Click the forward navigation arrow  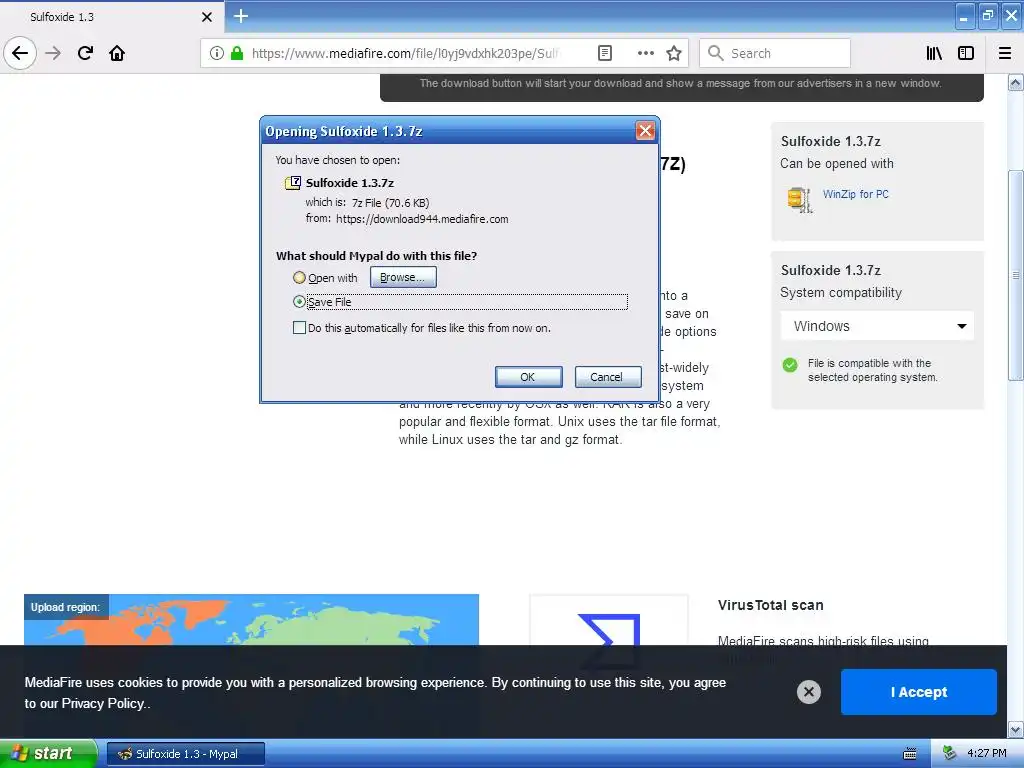(x=53, y=53)
